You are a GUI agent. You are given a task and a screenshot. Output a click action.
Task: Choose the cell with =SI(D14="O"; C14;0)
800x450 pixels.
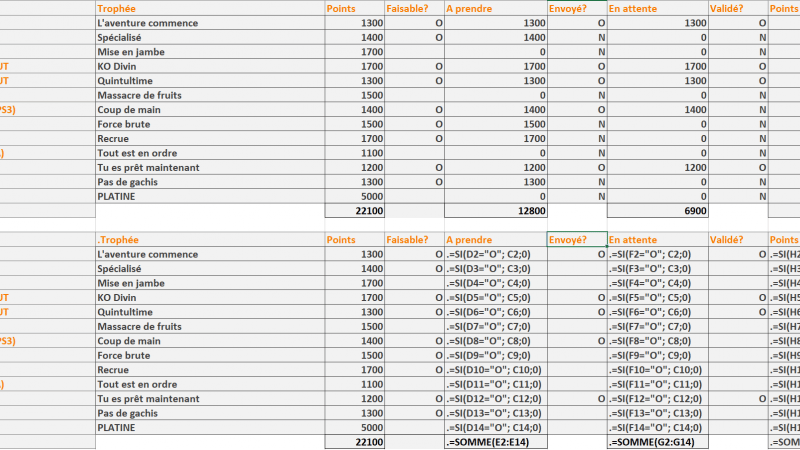click(x=496, y=428)
